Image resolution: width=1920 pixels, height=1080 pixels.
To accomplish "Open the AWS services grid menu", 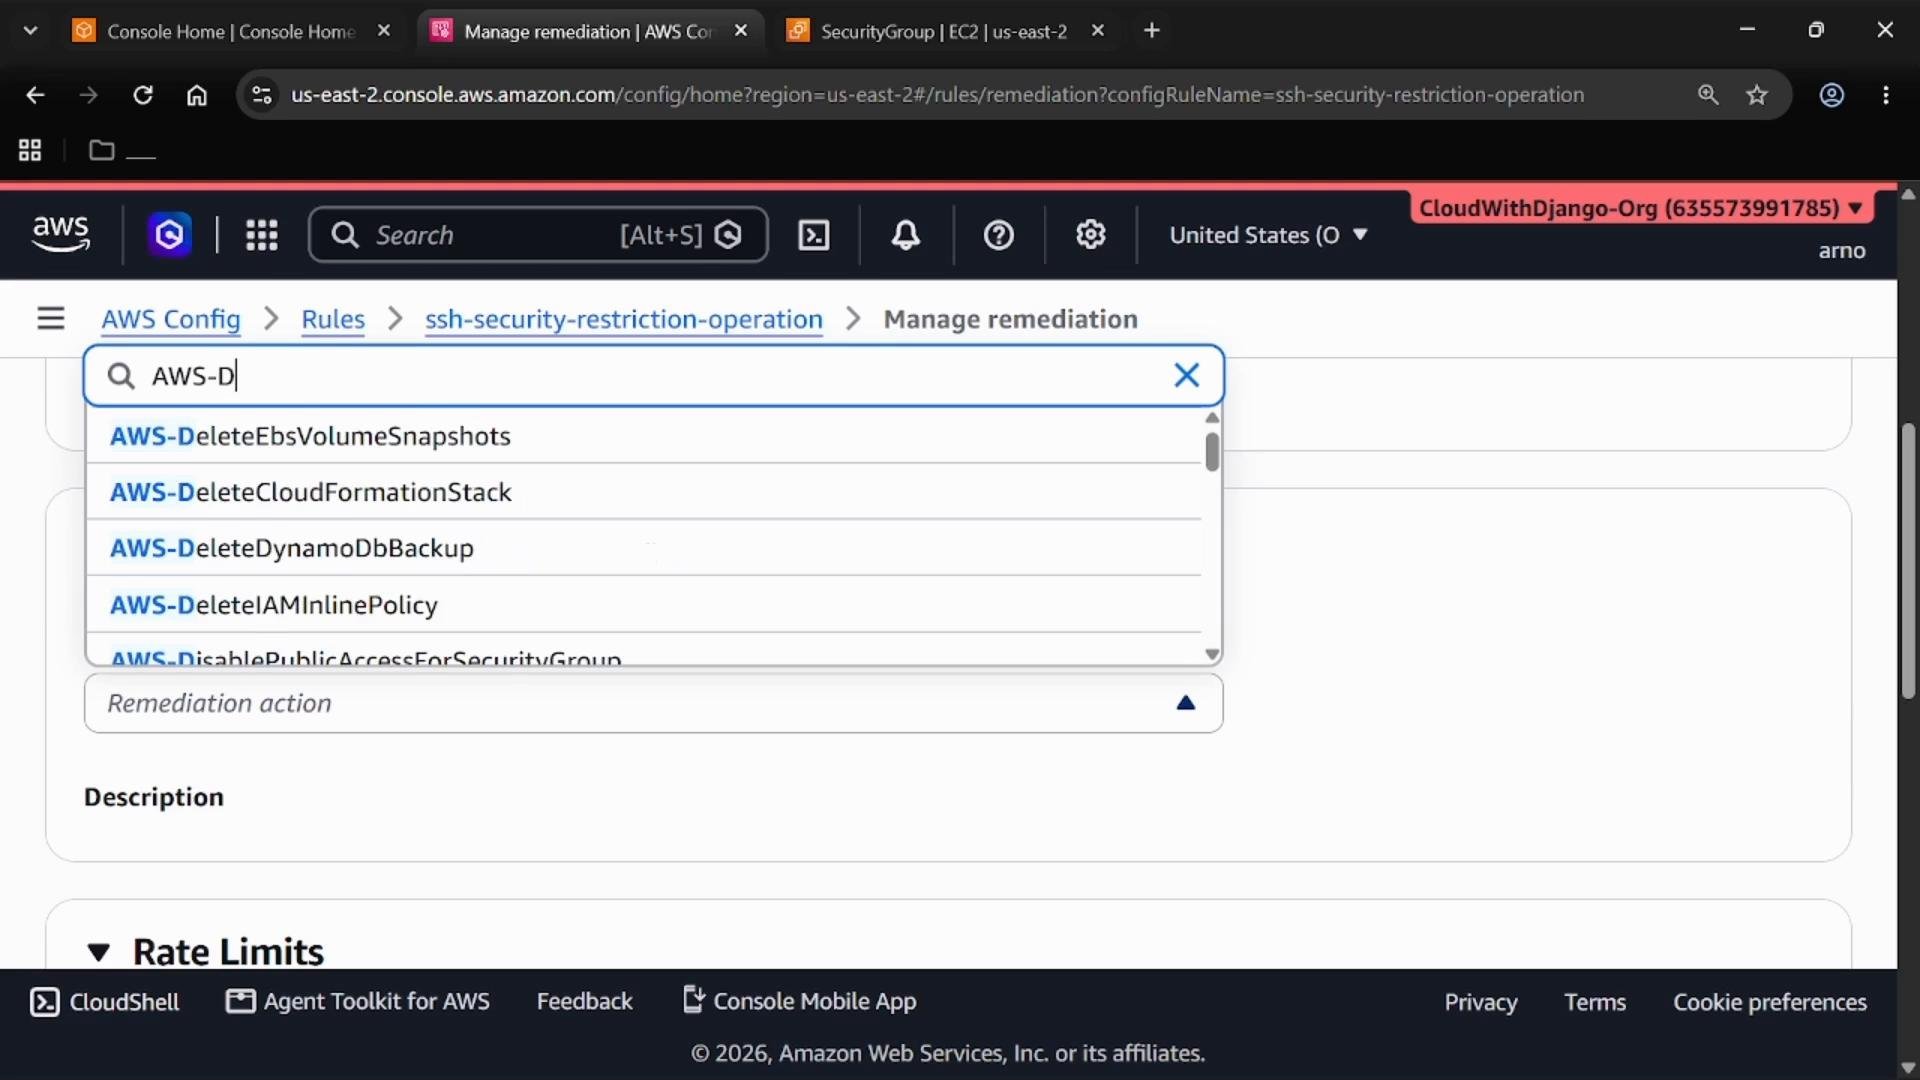I will [262, 235].
